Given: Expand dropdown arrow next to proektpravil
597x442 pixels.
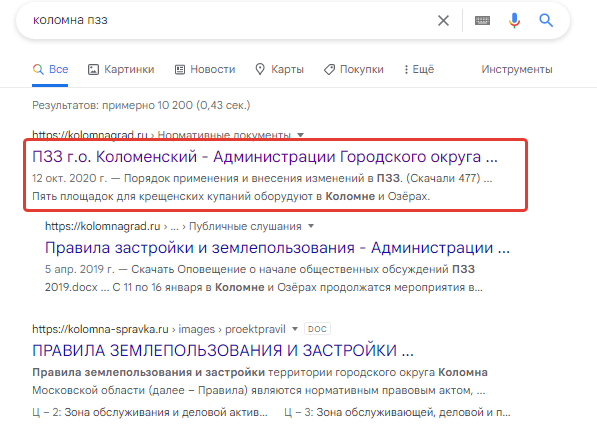Looking at the screenshot, I should pyautogui.click(x=295, y=329).
